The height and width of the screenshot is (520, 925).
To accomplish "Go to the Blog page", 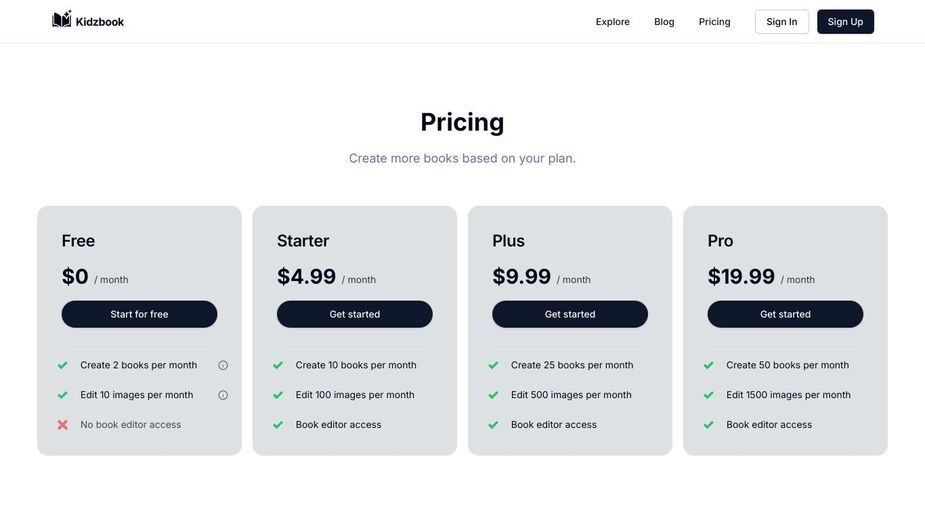I will tap(664, 22).
